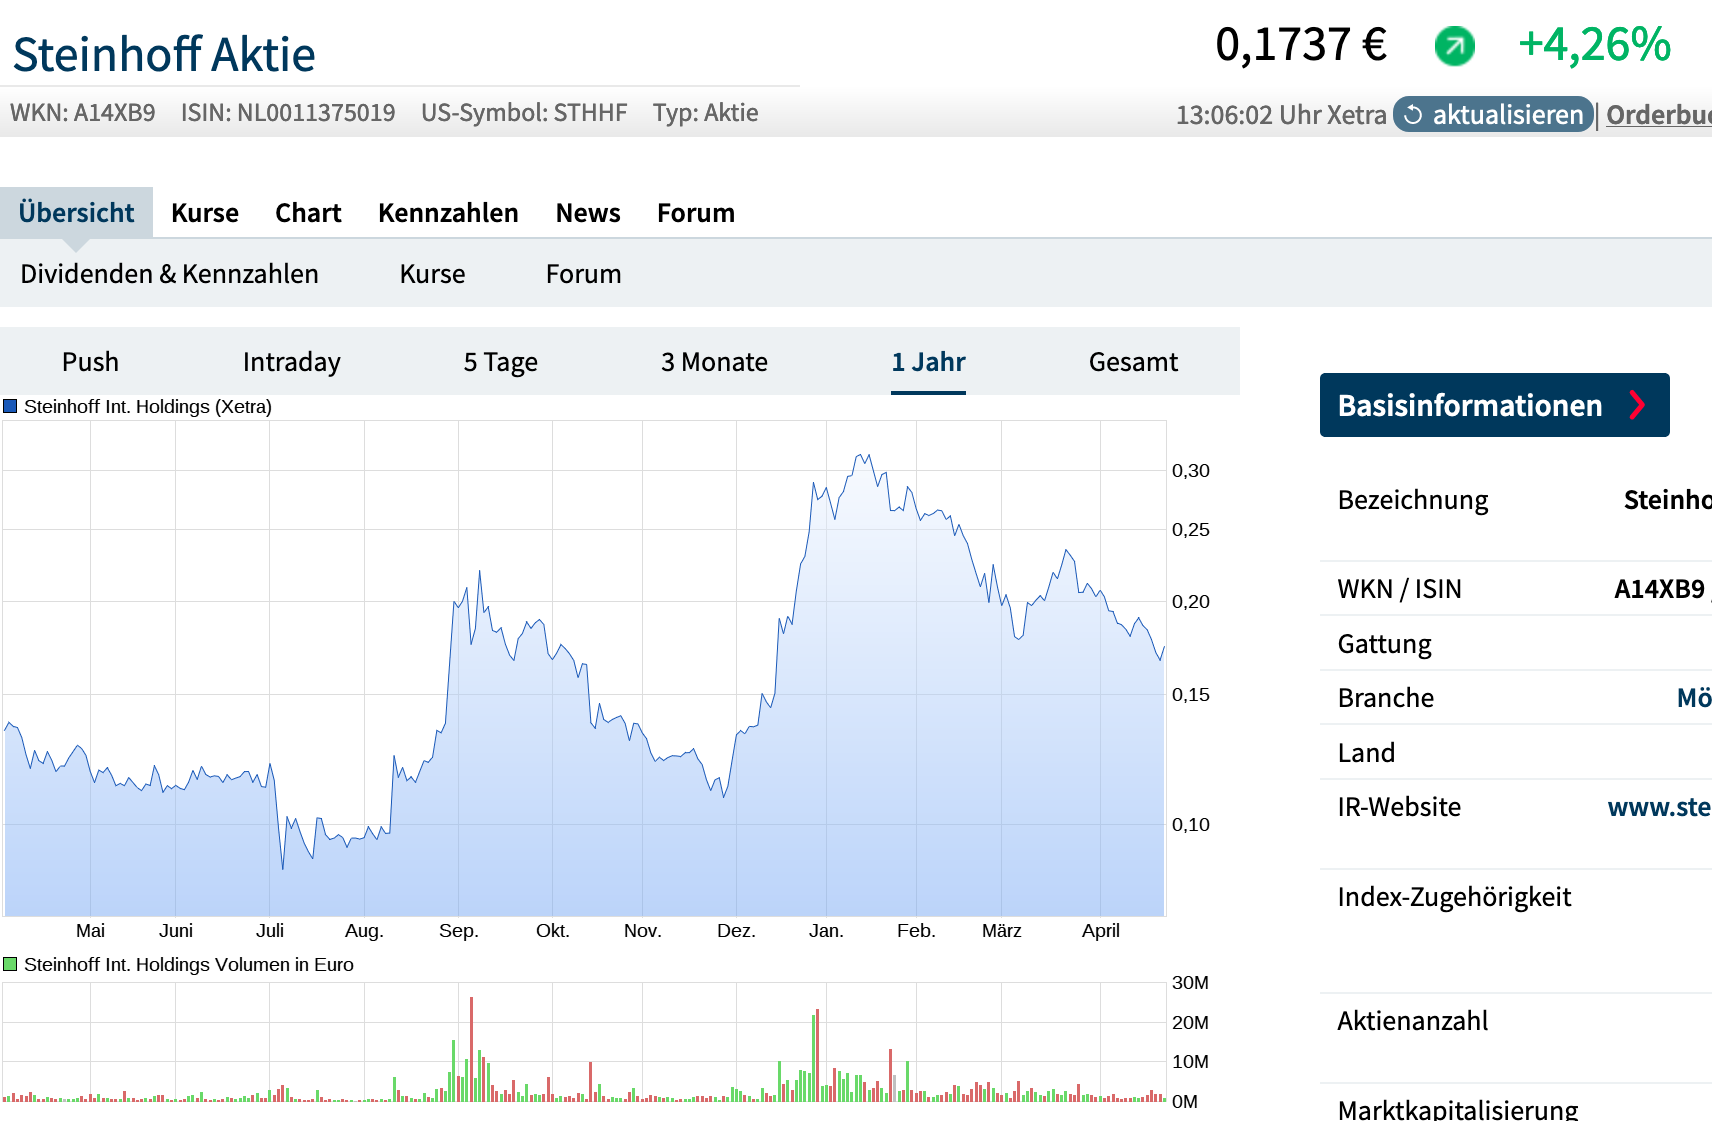Switch chart to Push mode
The width and height of the screenshot is (1712, 1121).
click(x=90, y=362)
